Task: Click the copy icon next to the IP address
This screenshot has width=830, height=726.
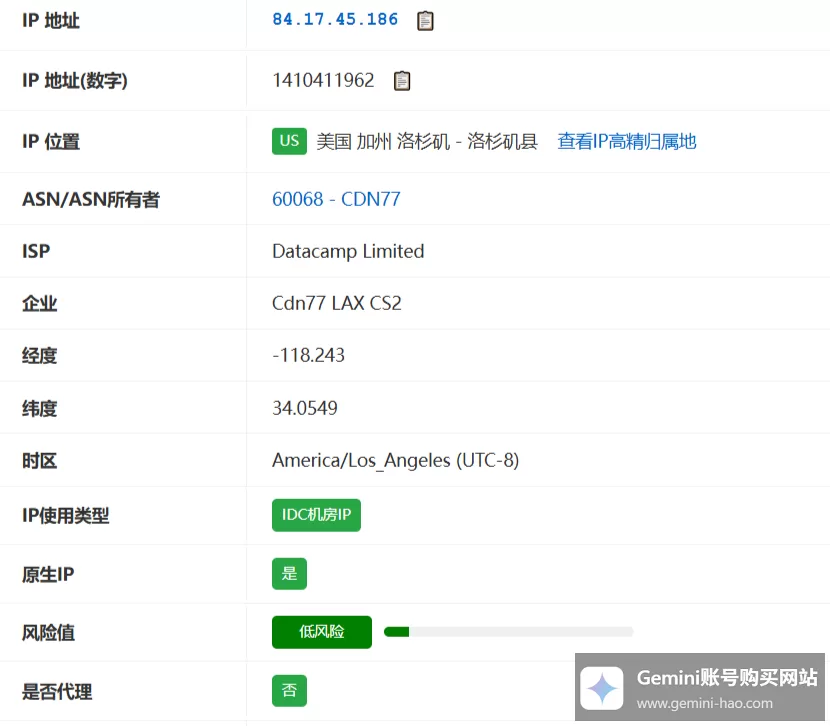Action: (x=424, y=20)
